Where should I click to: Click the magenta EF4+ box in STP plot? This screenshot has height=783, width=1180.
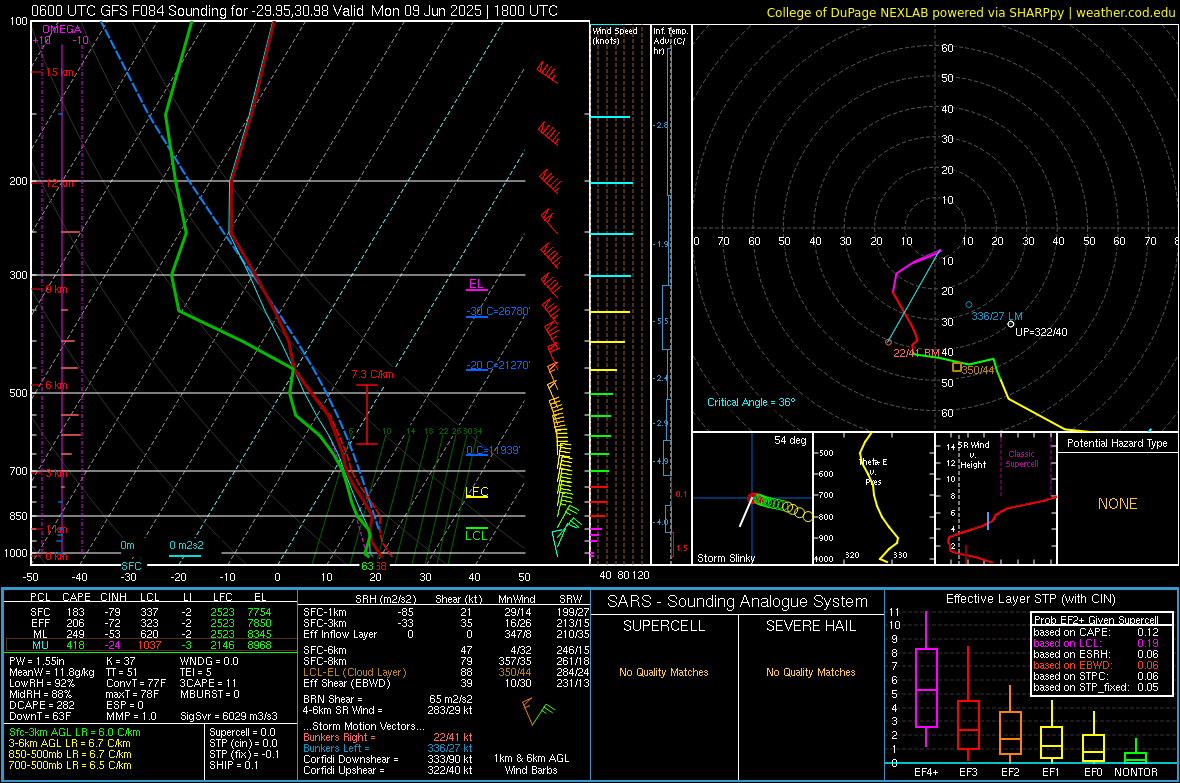(926, 687)
